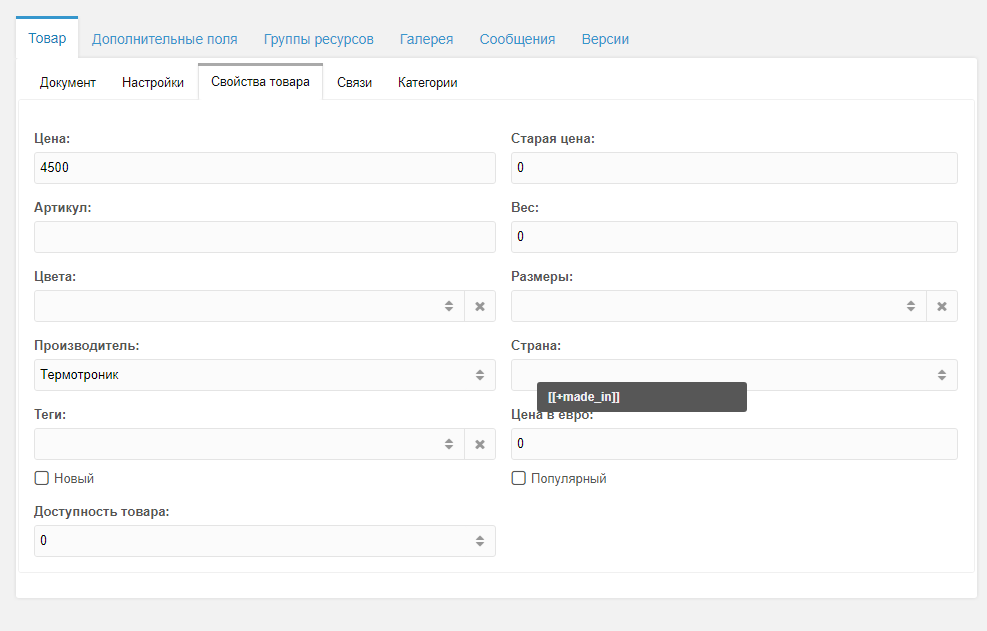Focus the Цена input field
Screen dimensions: 987x631
coord(264,168)
